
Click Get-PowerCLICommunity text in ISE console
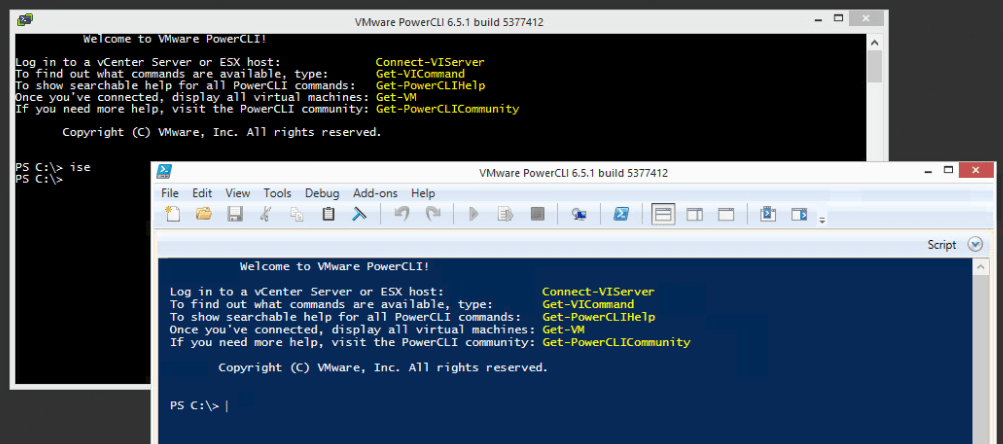(616, 342)
